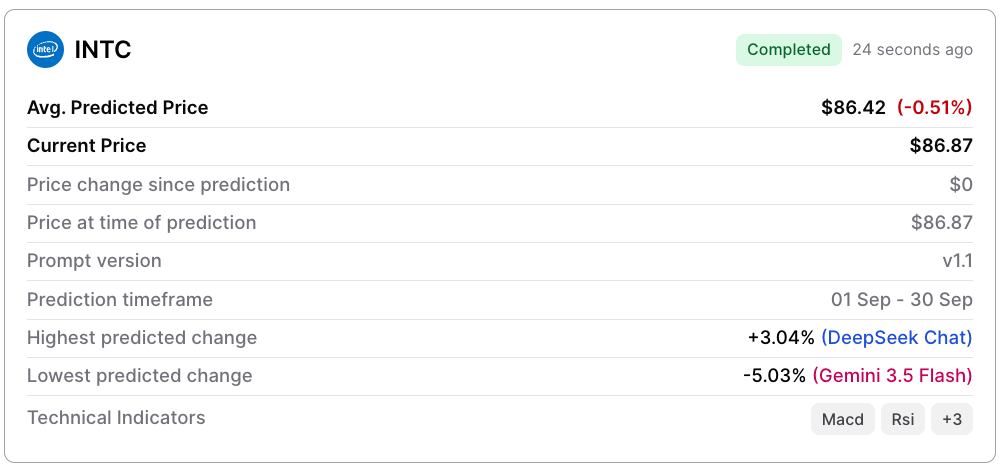Click the Completed status badge
The height and width of the screenshot is (464, 1006).
coord(789,49)
